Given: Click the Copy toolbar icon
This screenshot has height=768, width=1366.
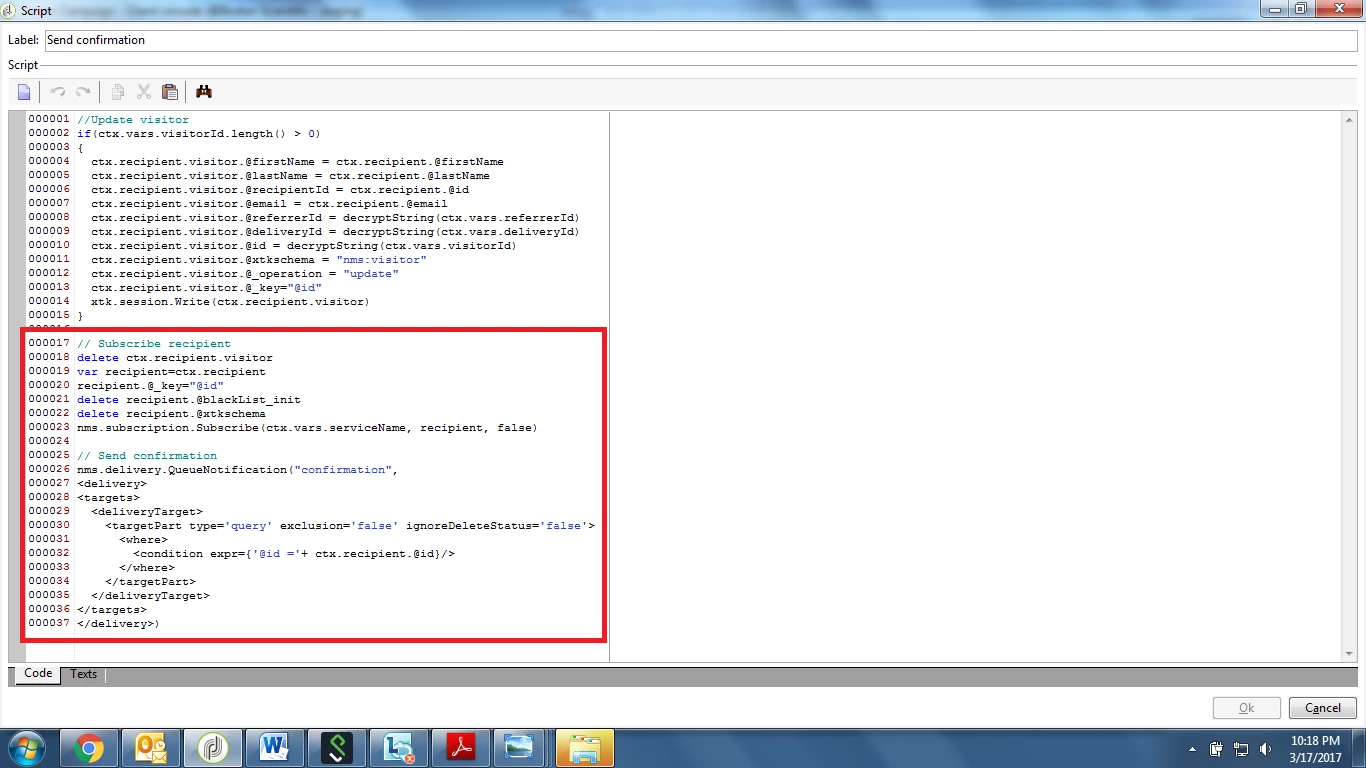Looking at the screenshot, I should pyautogui.click(x=118, y=92).
